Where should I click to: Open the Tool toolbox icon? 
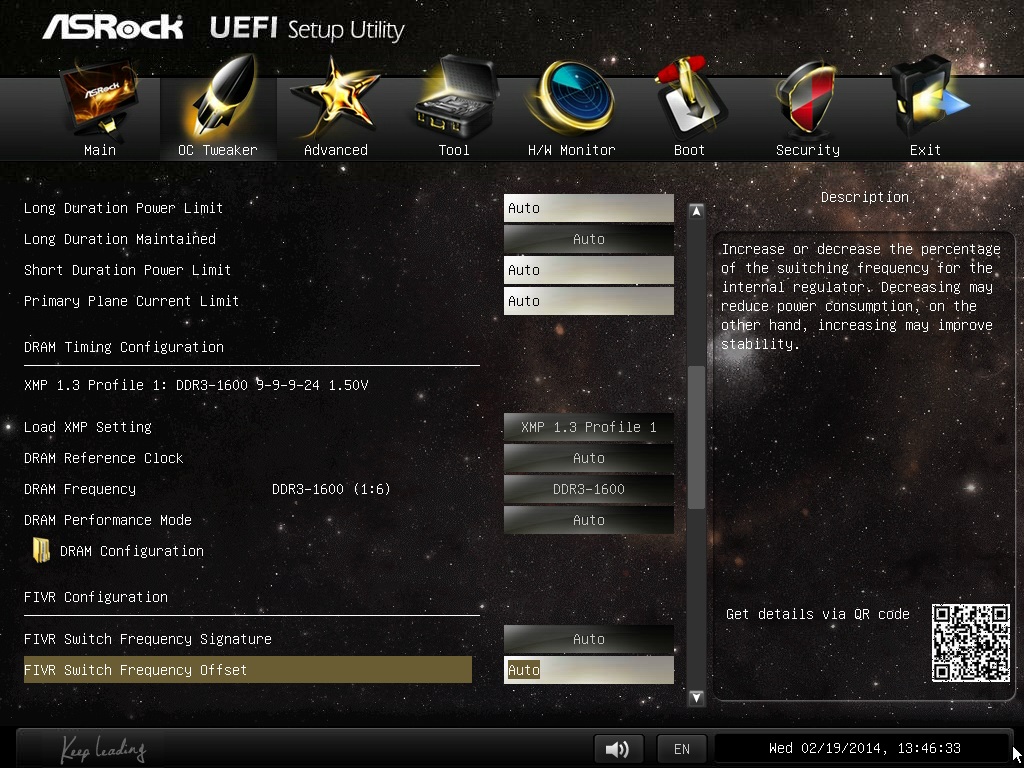click(455, 98)
